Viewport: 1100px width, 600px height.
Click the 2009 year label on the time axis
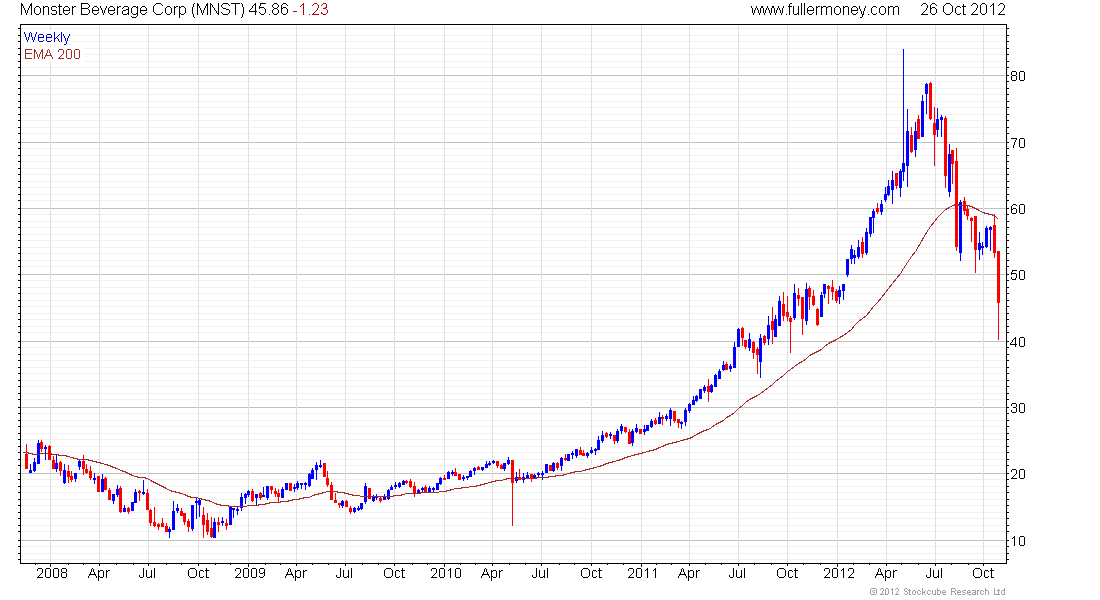(250, 573)
